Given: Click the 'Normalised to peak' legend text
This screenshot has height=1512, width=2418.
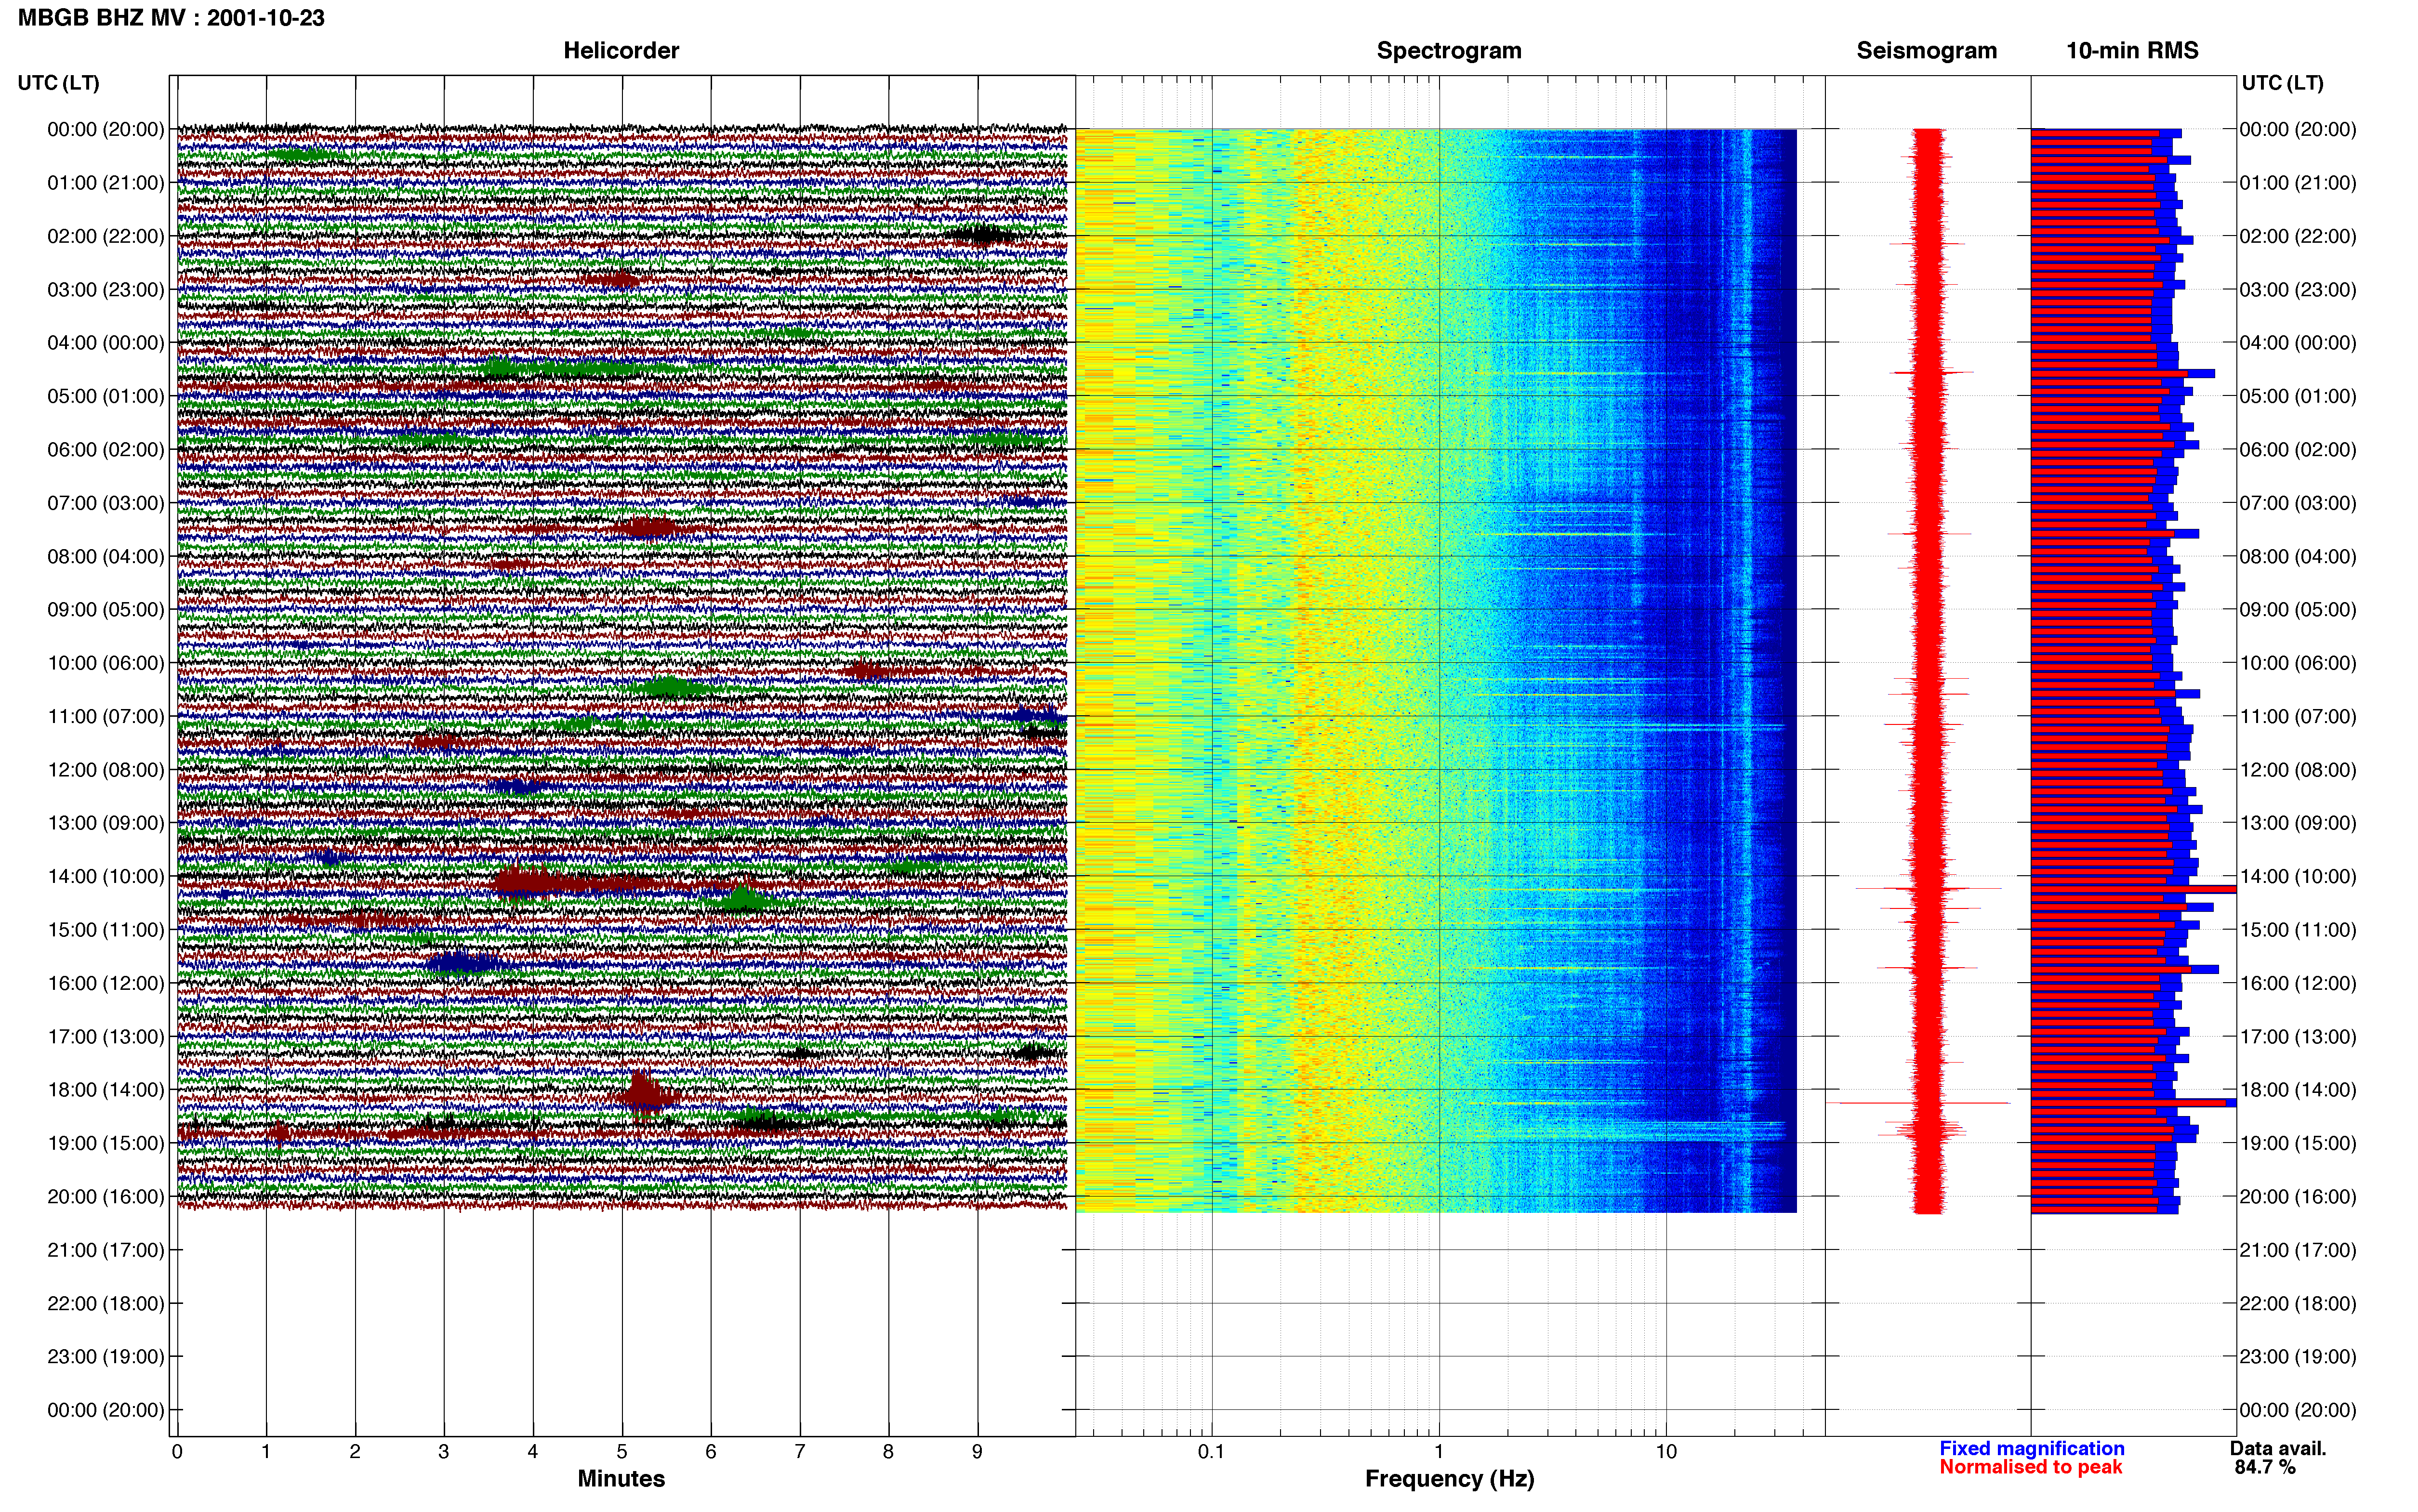Looking at the screenshot, I should (x=2030, y=1467).
